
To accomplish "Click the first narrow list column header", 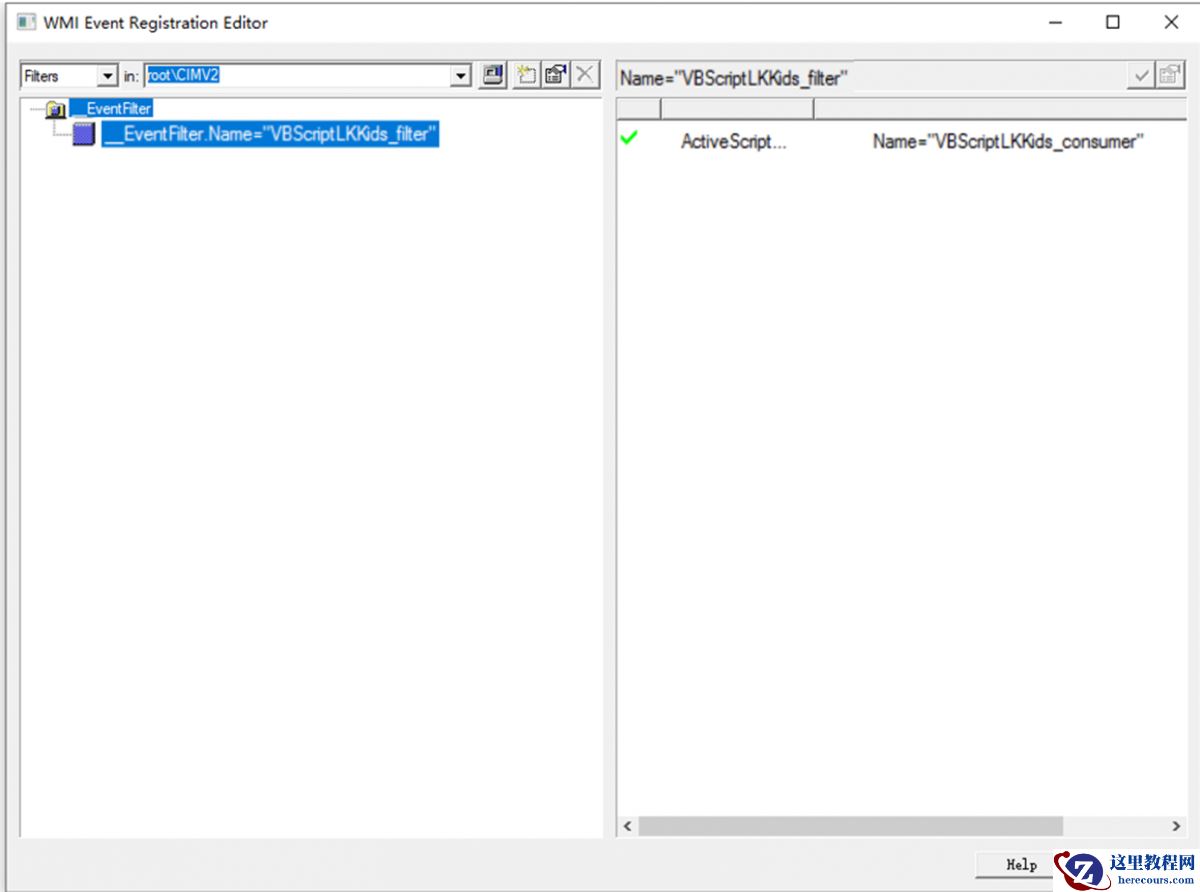I will (x=639, y=108).
